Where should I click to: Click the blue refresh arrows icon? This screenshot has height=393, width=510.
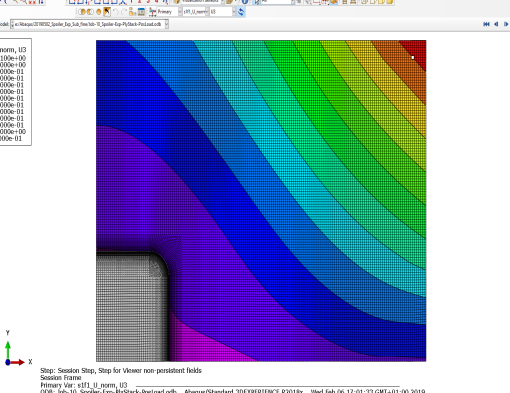pos(241,12)
